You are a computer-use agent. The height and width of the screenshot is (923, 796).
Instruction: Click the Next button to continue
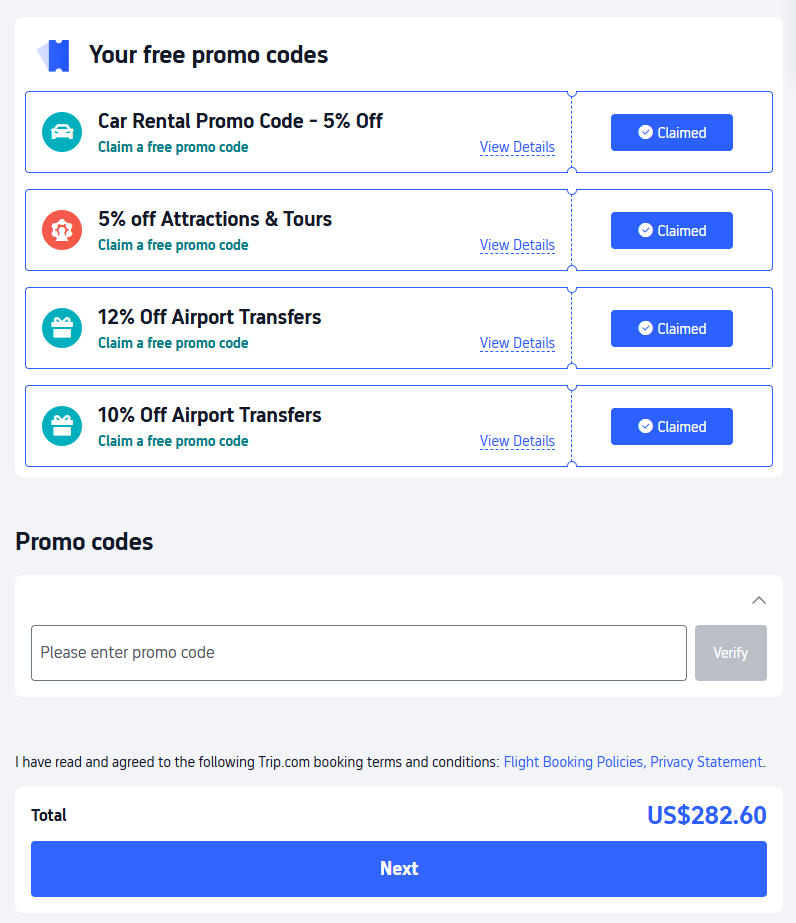pos(398,869)
